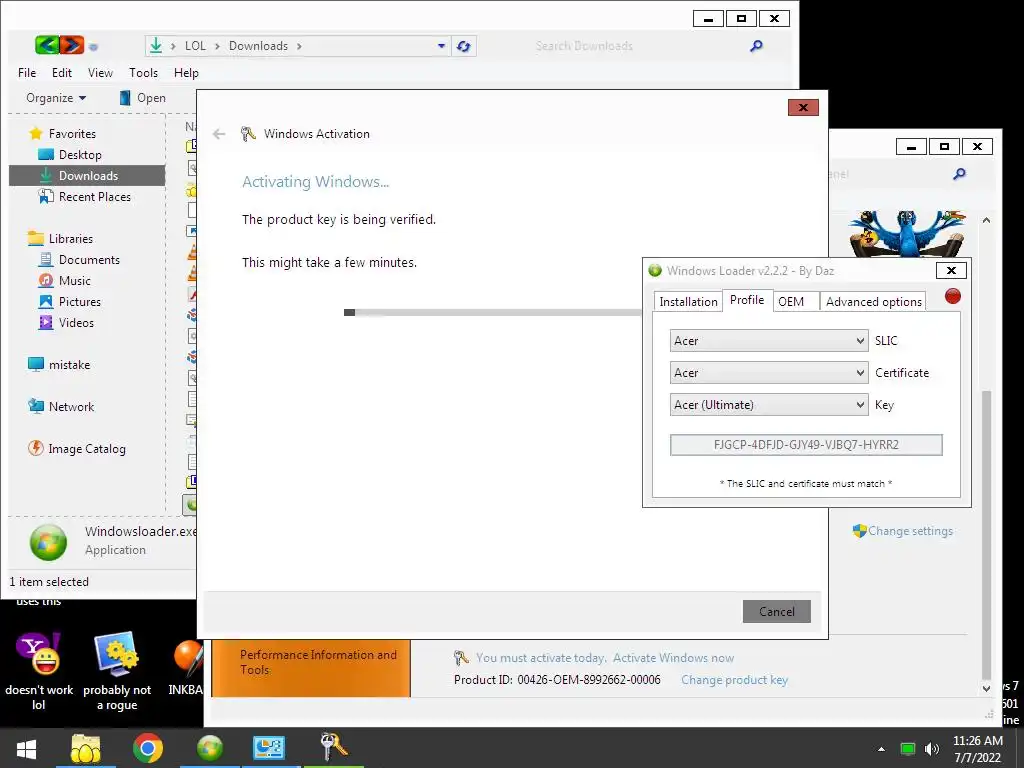The image size is (1024, 768).
Task: Show hidden tray icons arrow
Action: (x=882, y=749)
